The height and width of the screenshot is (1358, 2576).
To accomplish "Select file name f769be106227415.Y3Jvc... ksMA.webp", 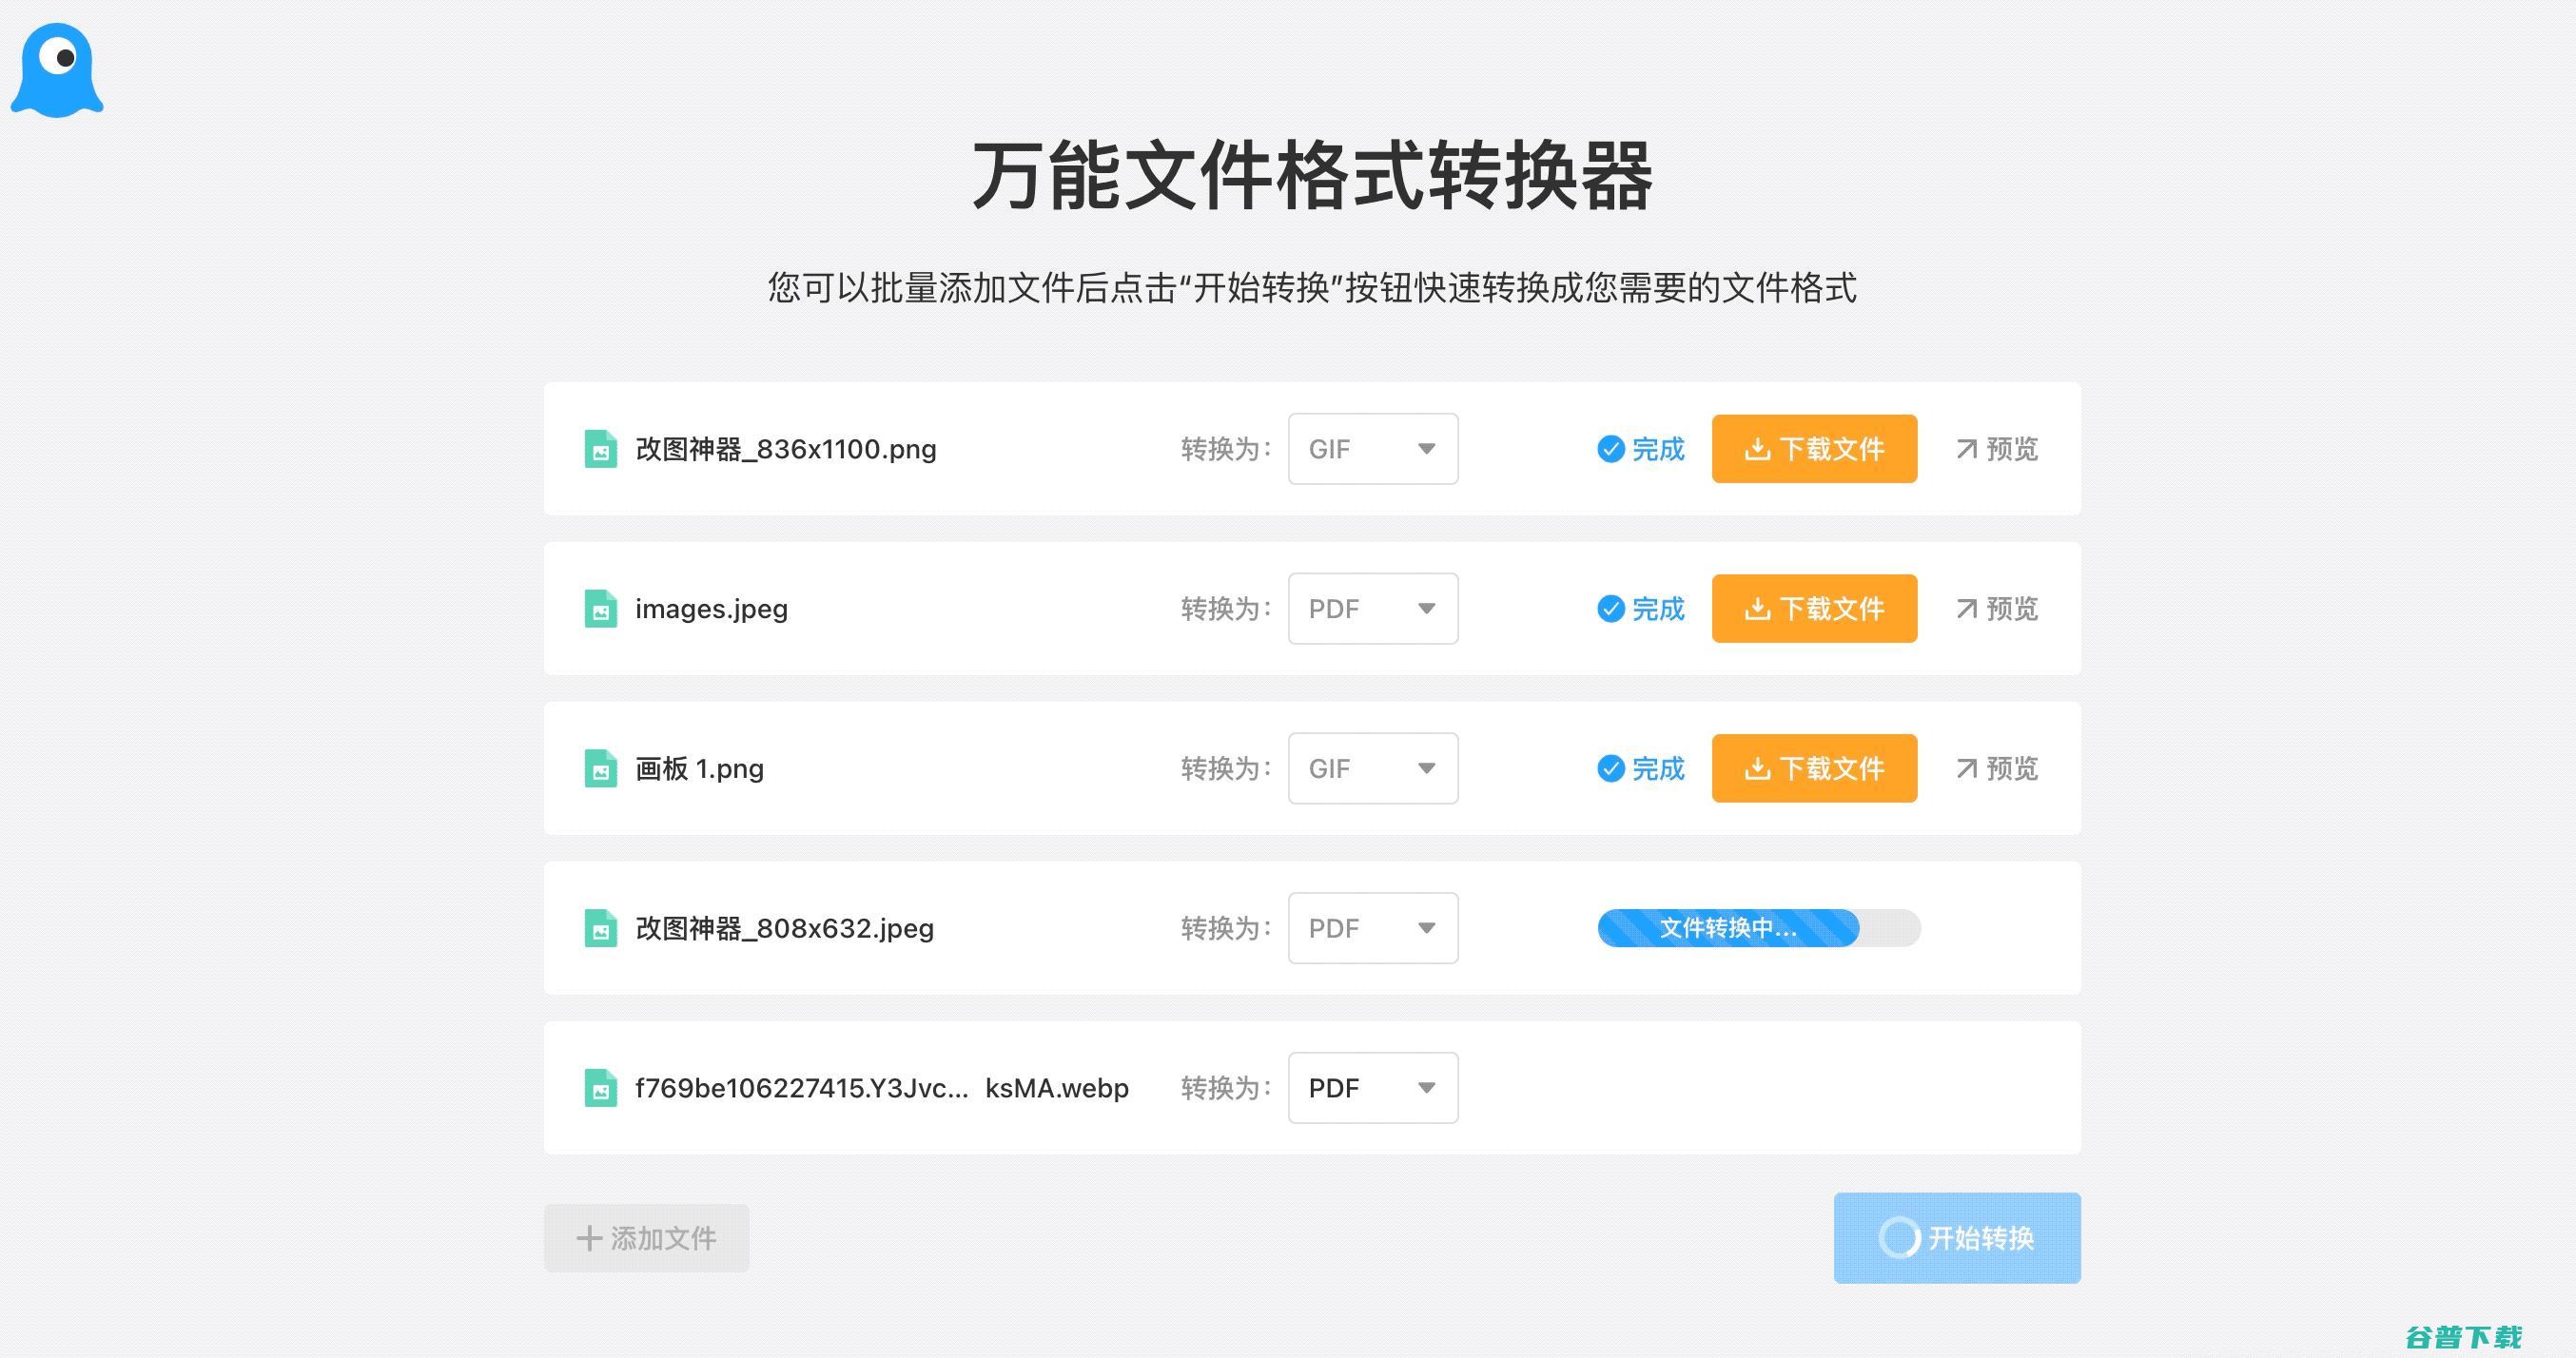I will coord(882,1088).
